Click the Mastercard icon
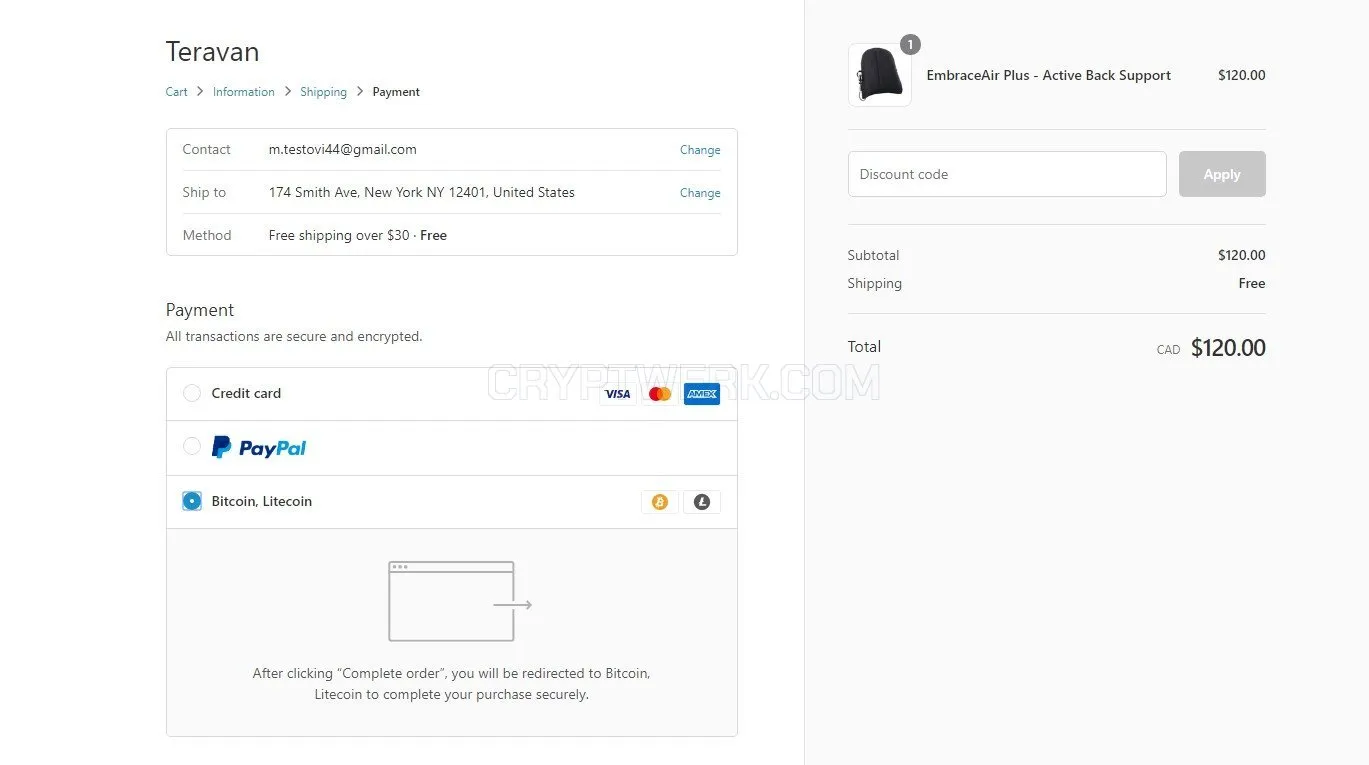1369x765 pixels. point(660,394)
